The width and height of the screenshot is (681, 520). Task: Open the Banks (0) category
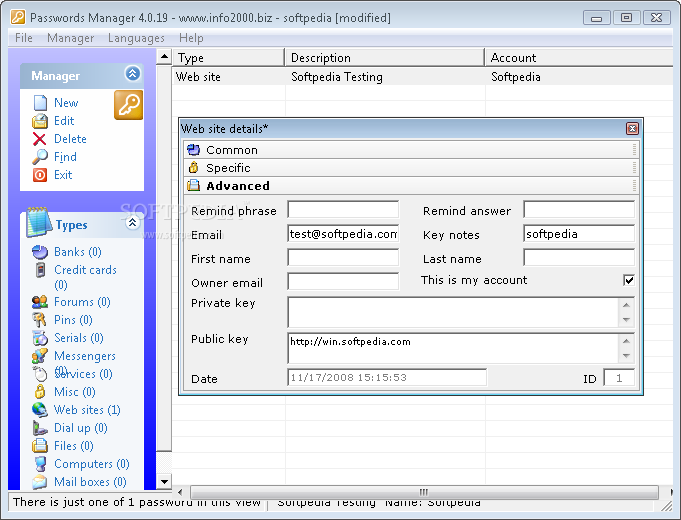click(78, 252)
